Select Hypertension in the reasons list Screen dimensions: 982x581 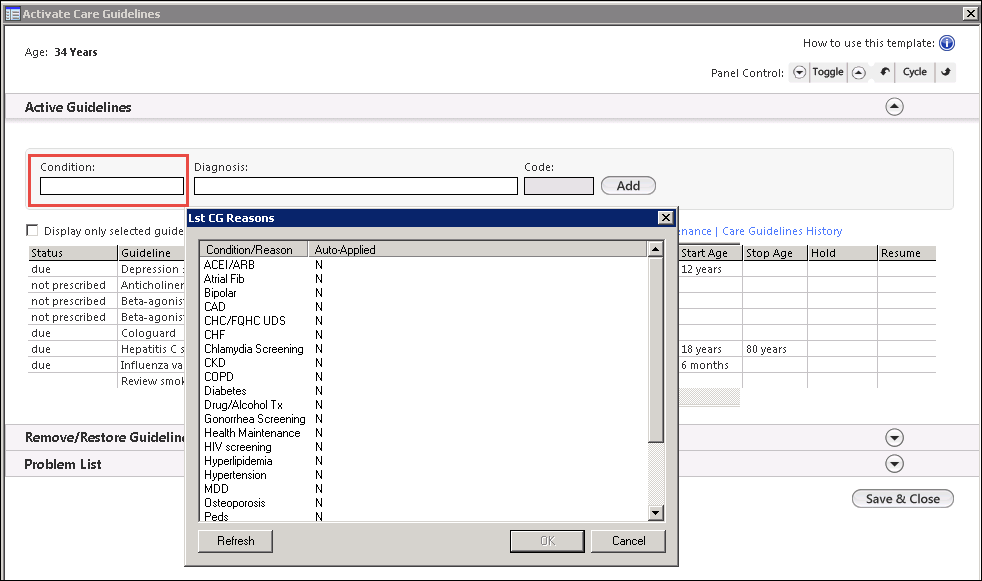coord(235,475)
